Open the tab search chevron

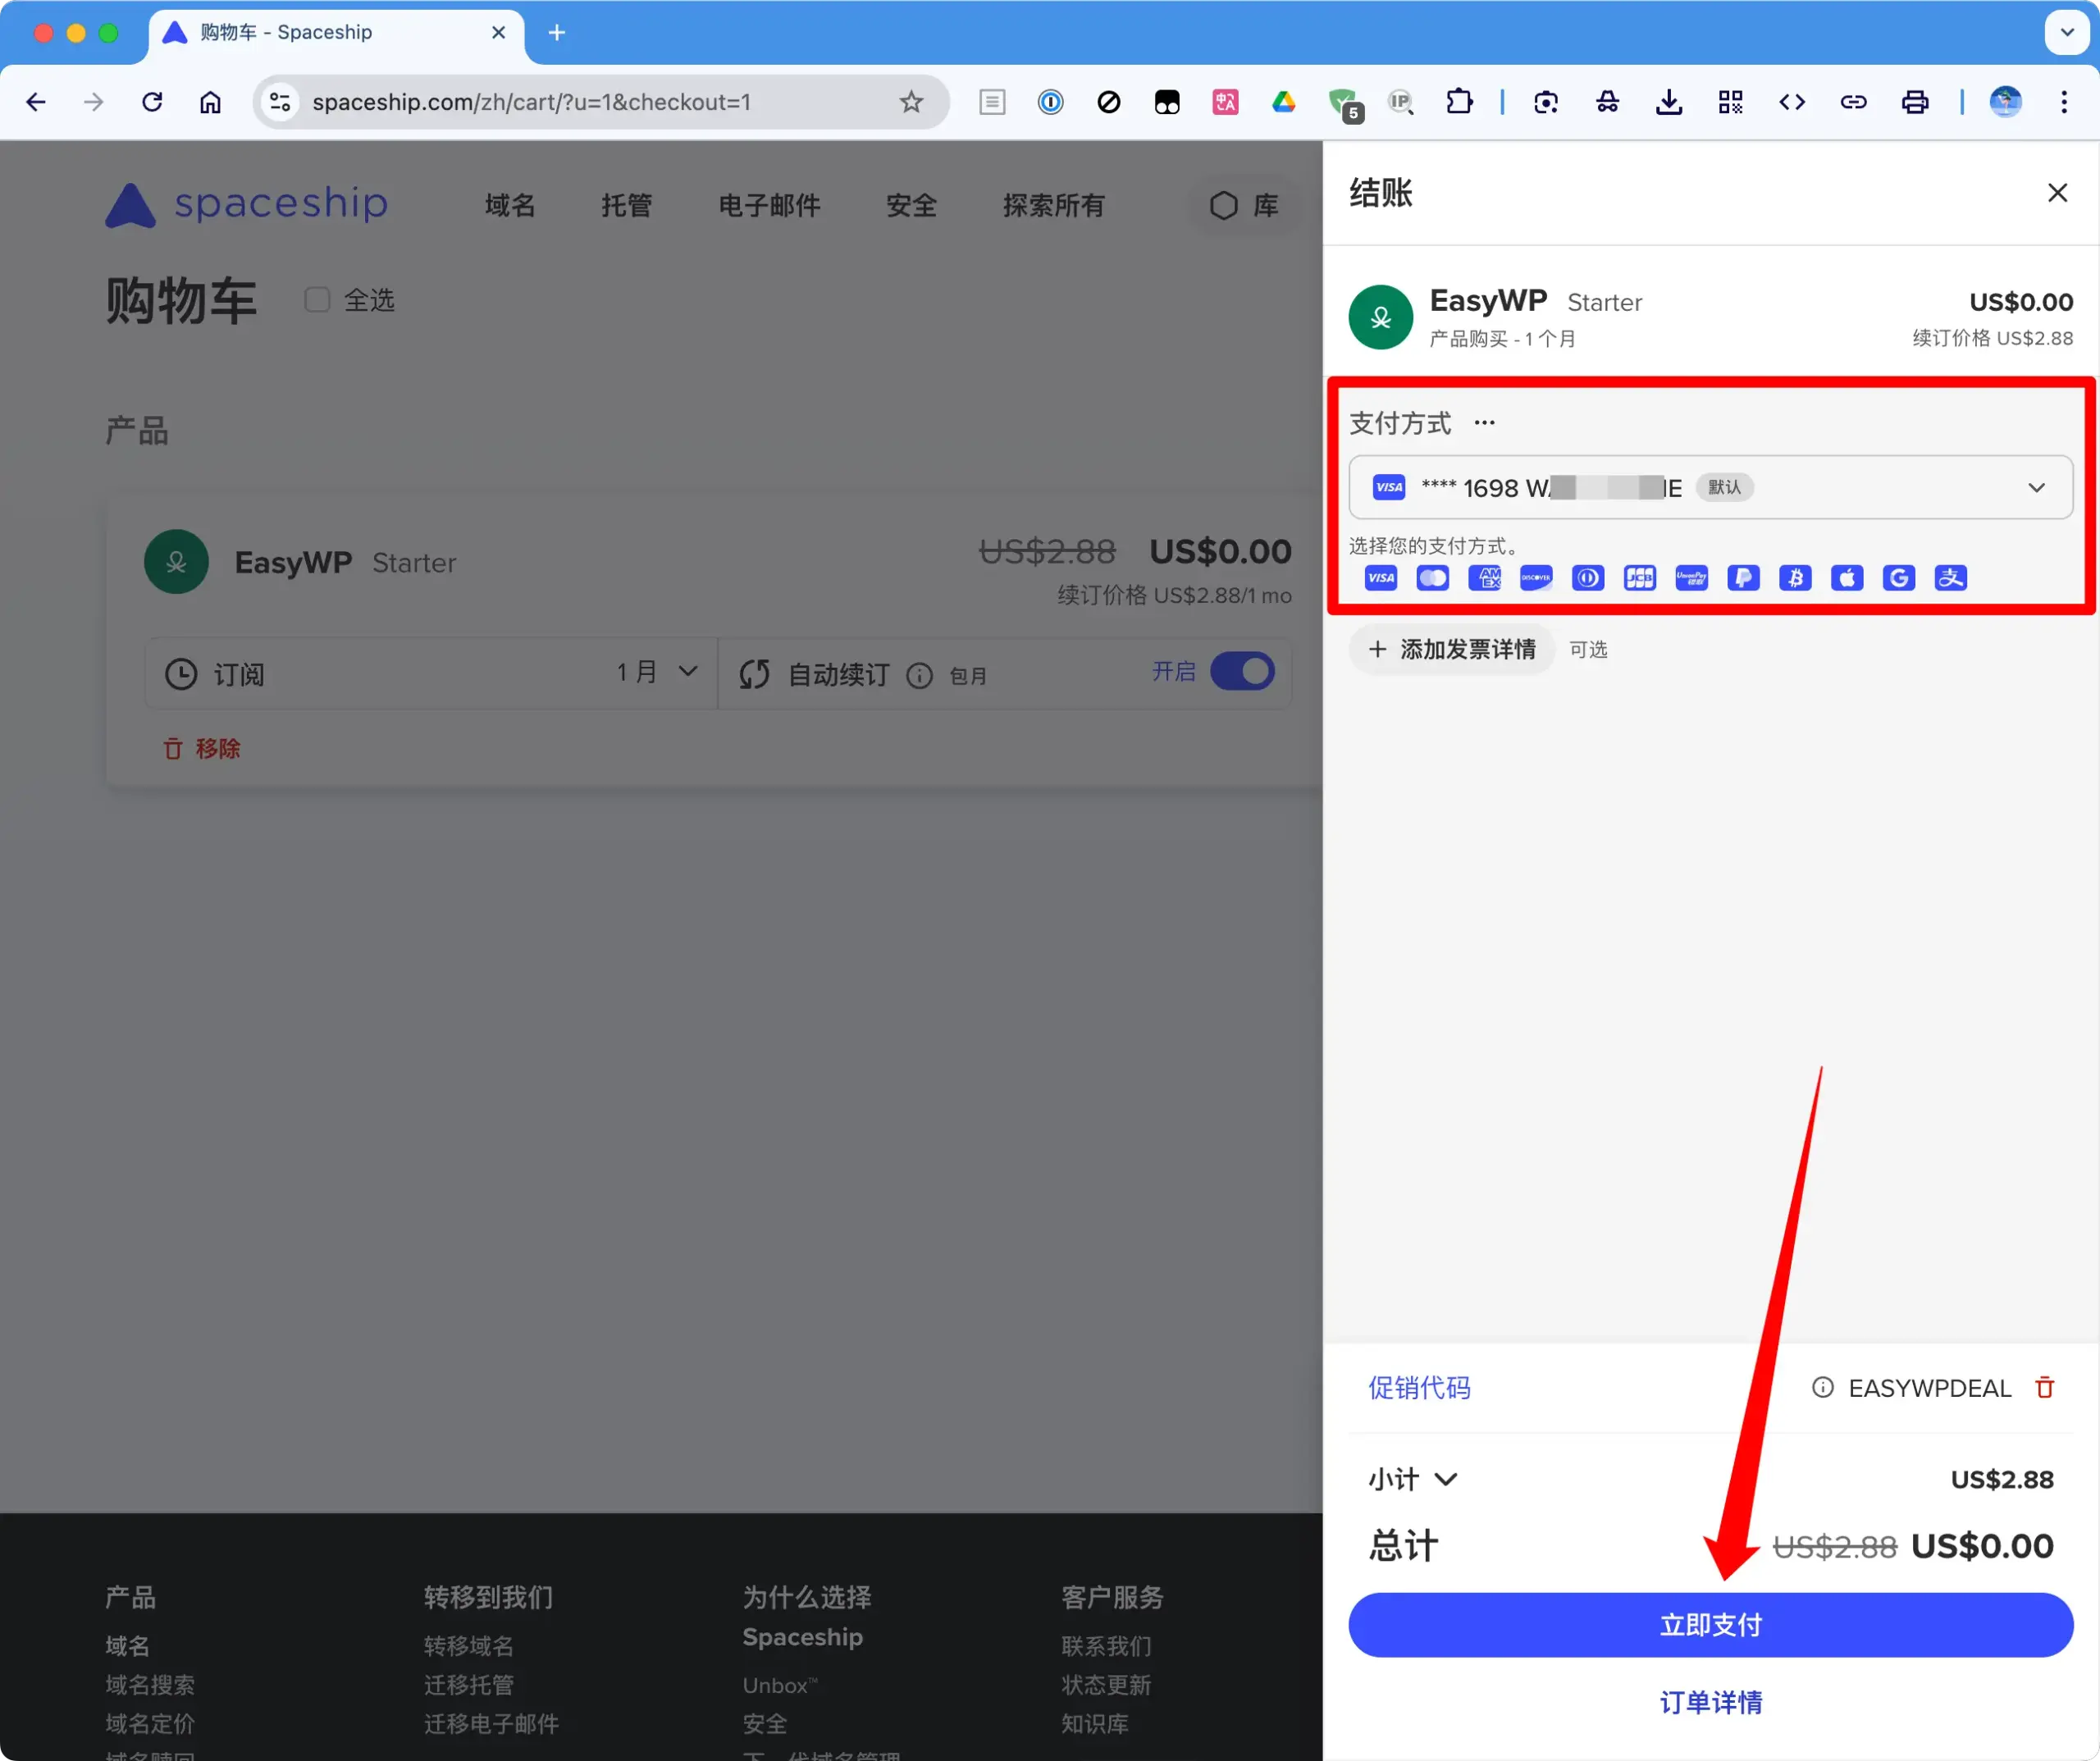2067,33
